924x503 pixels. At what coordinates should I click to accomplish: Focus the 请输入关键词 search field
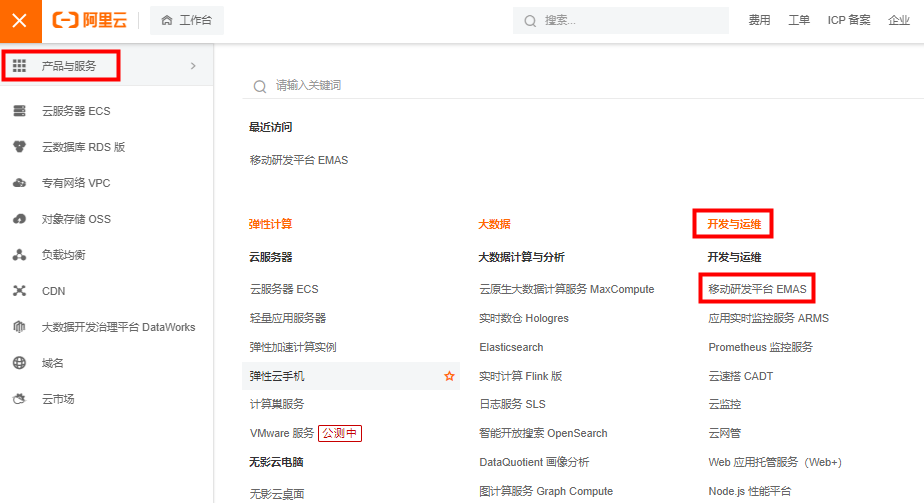click(x=583, y=86)
